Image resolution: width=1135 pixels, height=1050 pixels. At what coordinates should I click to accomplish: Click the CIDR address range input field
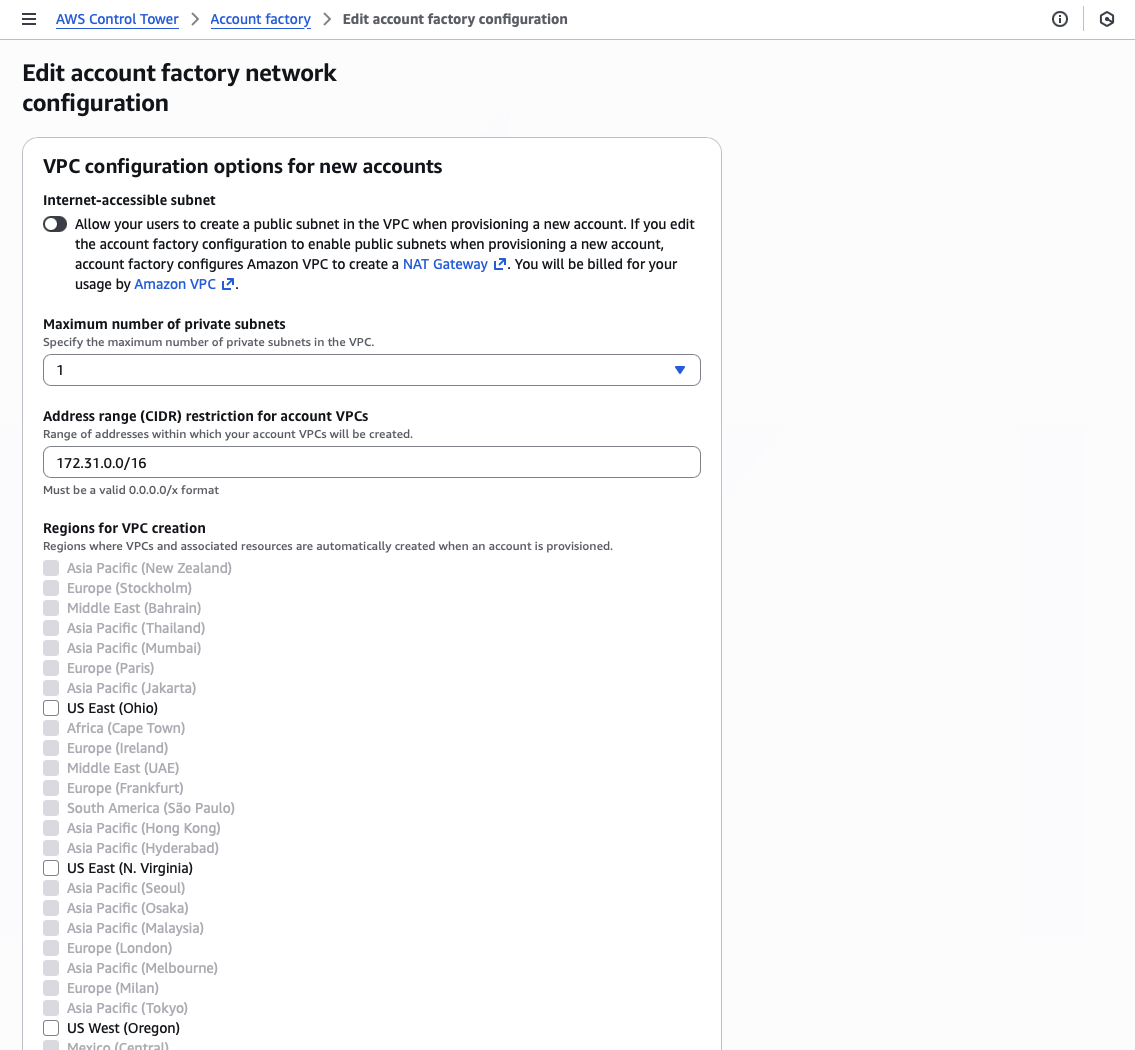tap(371, 462)
